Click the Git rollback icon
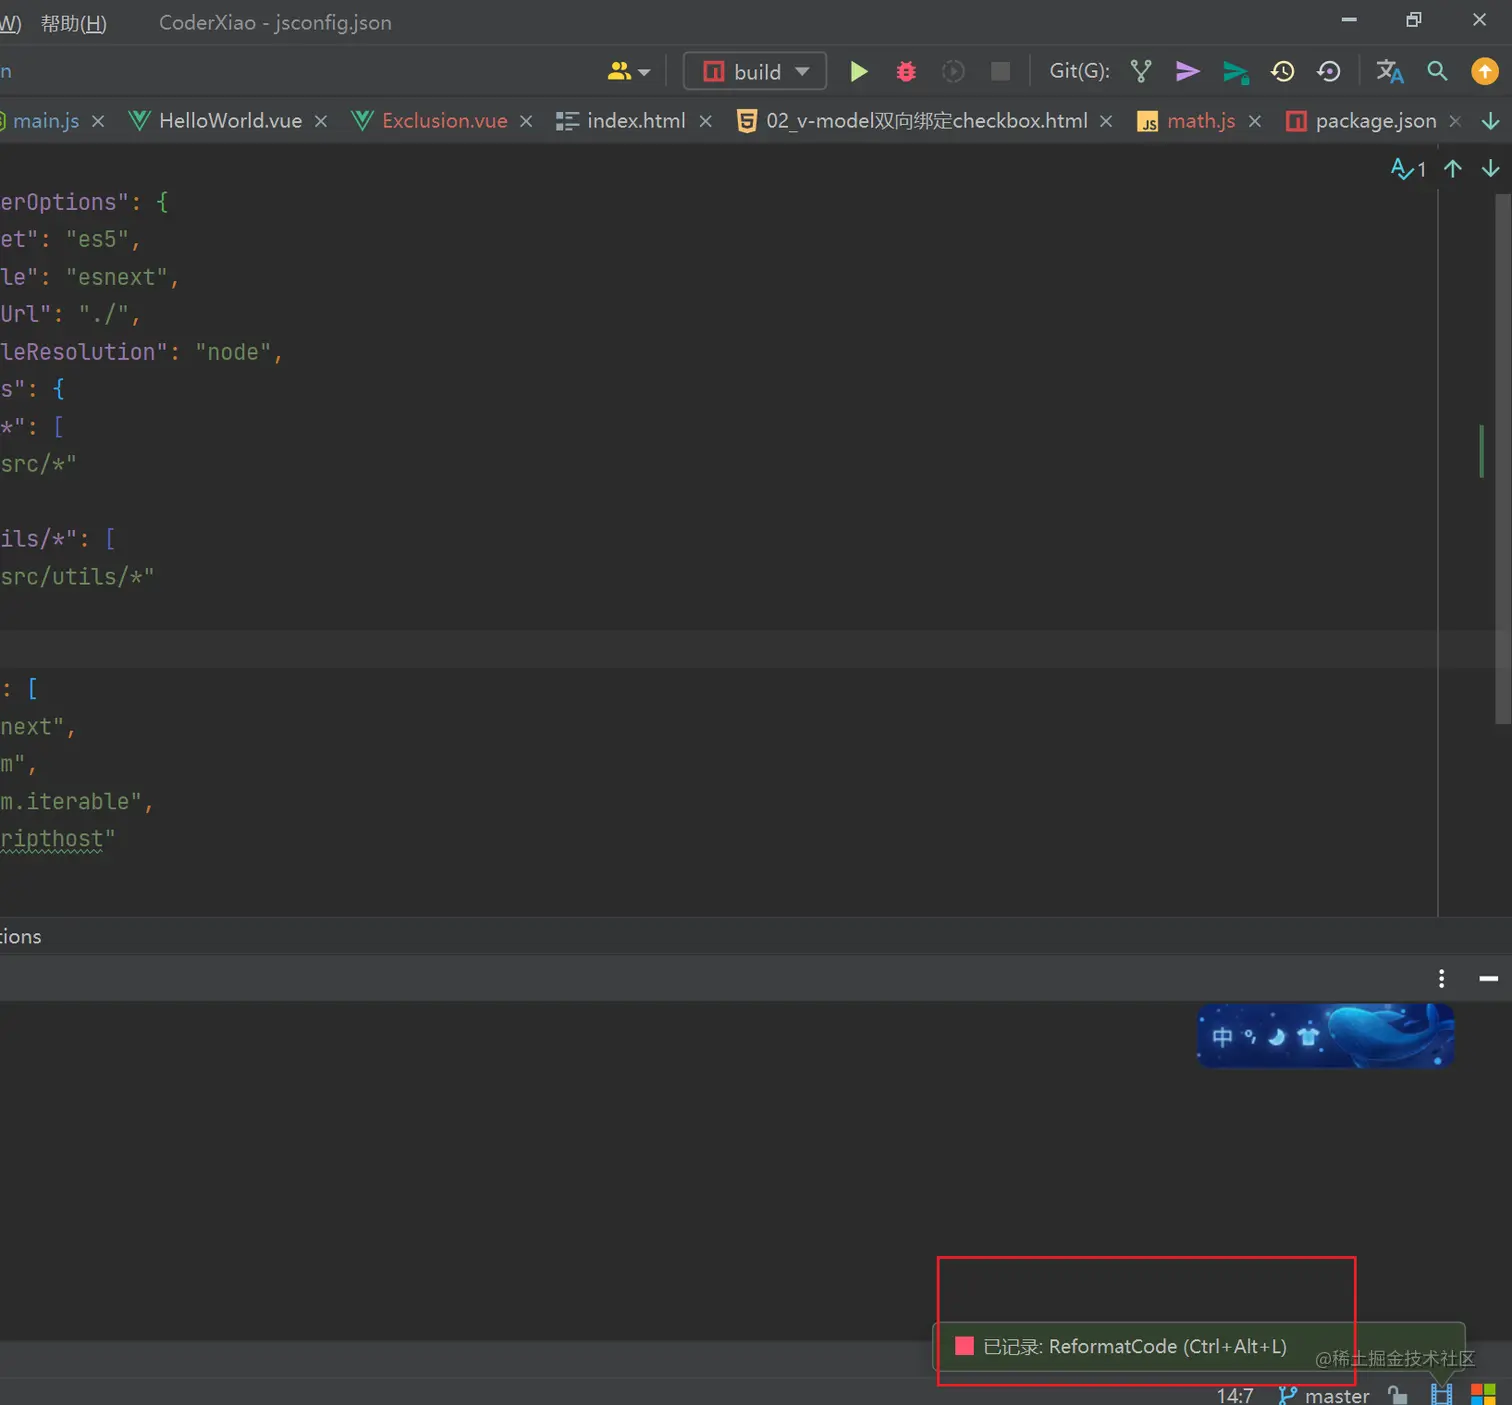This screenshot has height=1405, width=1512. 1329,71
